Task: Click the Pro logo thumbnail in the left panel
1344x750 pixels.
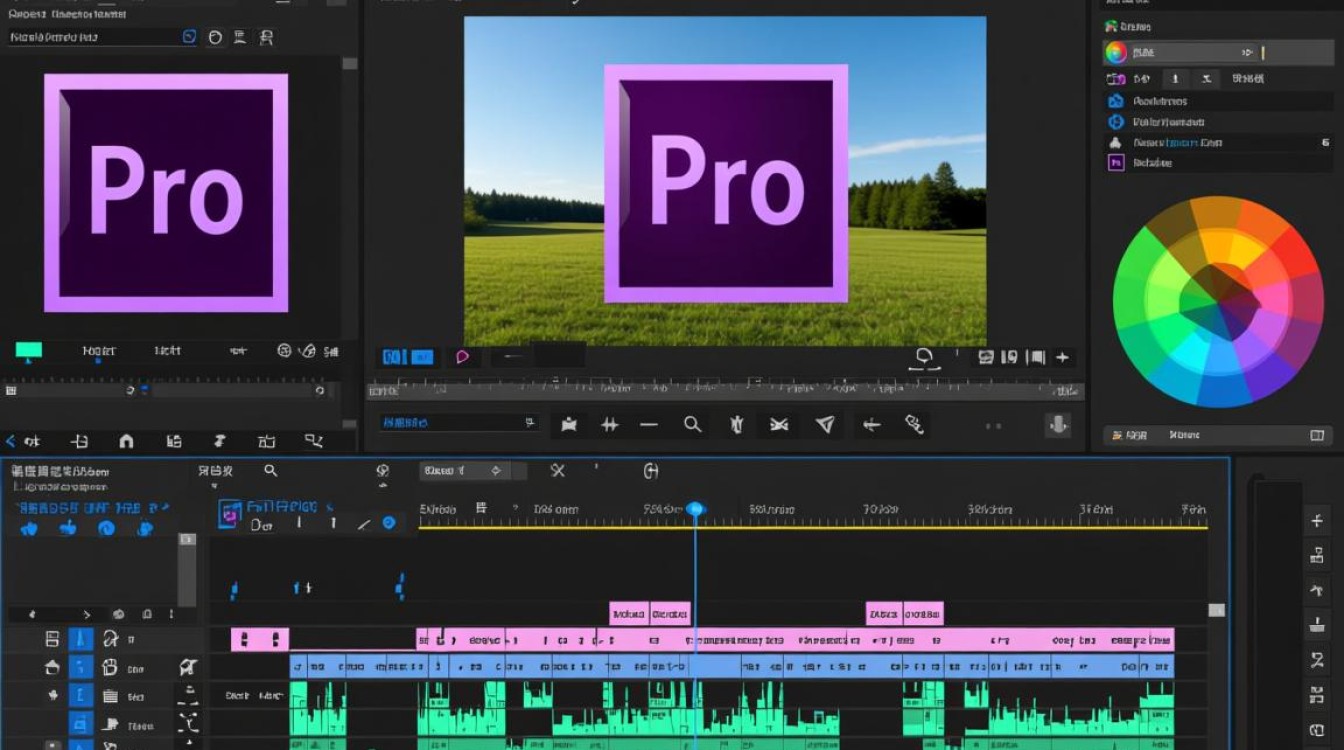Action: [x=166, y=192]
